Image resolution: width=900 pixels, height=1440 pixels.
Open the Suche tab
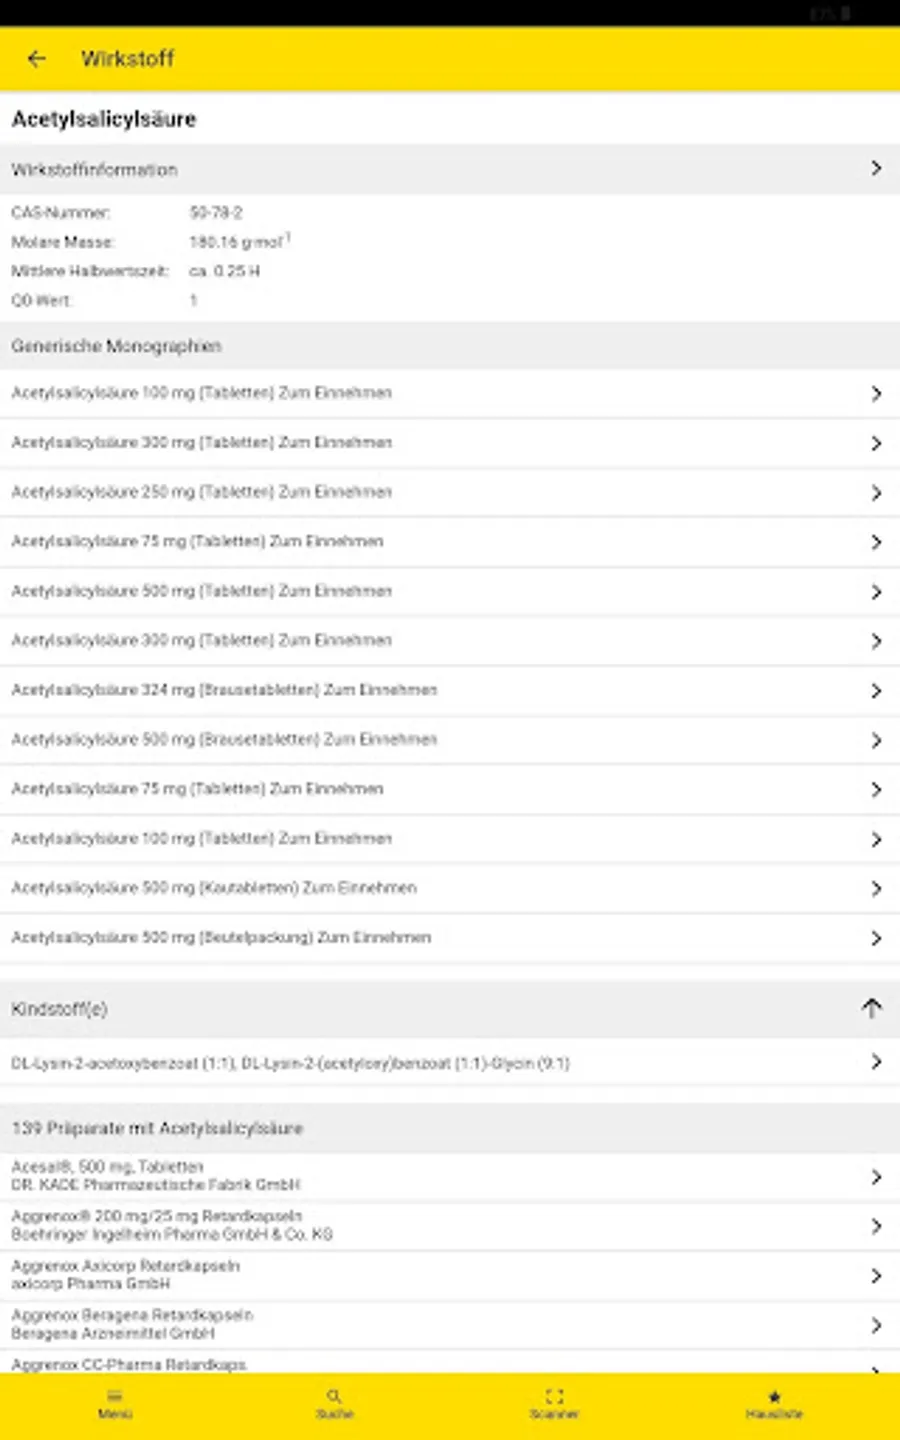point(335,1403)
